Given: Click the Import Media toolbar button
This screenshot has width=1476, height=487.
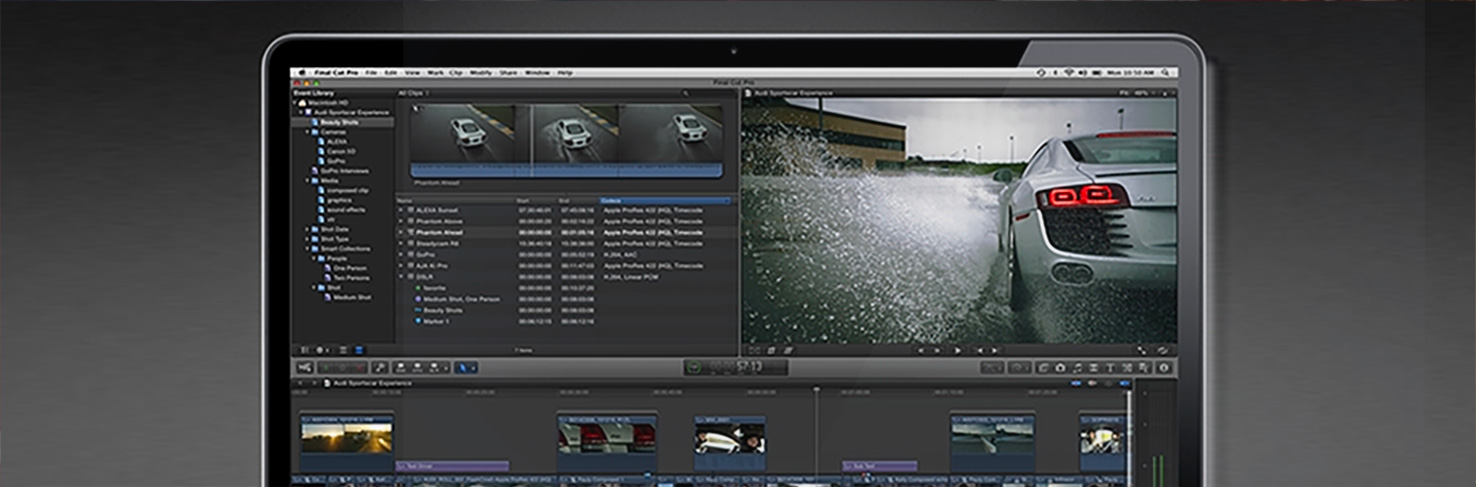Looking at the screenshot, I should [x=305, y=368].
